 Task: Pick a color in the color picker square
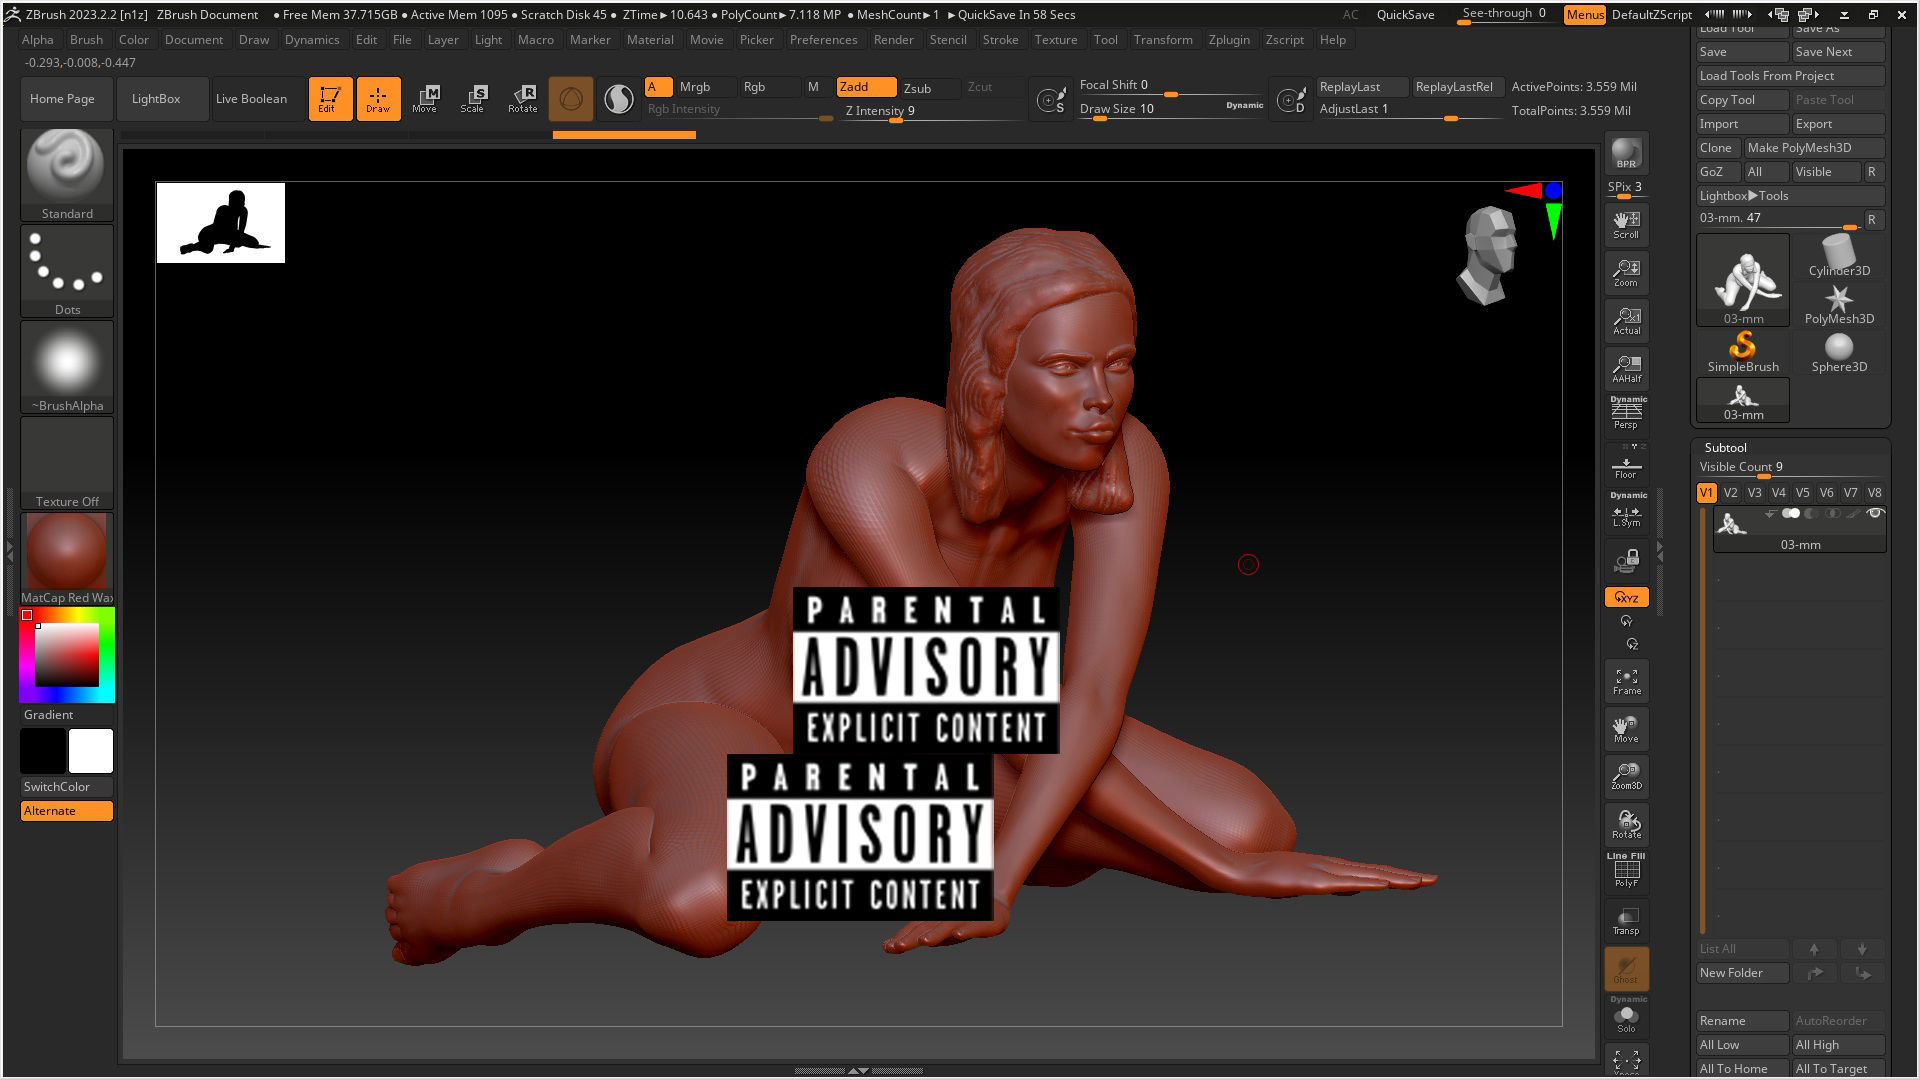pos(67,654)
